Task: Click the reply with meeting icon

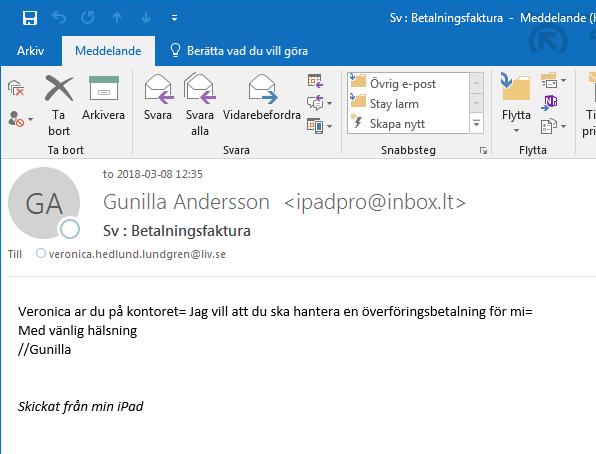Action: [315, 81]
